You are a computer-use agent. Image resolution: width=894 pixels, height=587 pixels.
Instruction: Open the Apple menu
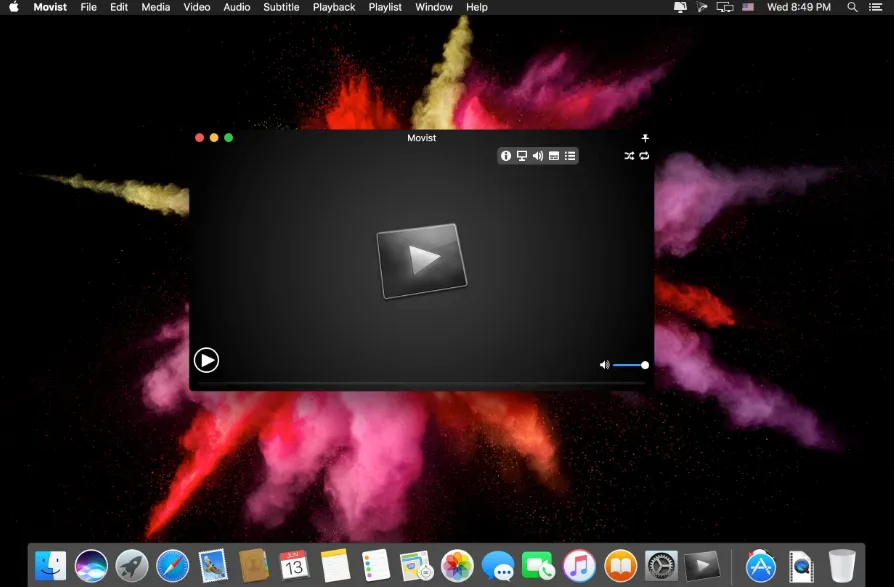[14, 7]
